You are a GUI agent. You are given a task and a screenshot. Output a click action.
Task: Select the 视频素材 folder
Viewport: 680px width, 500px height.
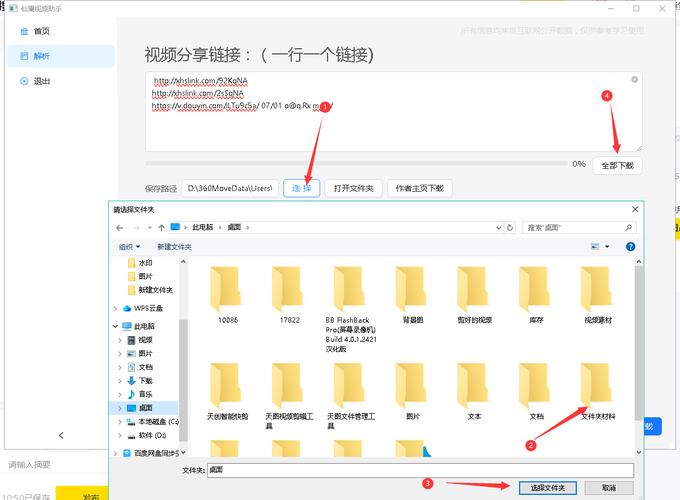pos(598,295)
